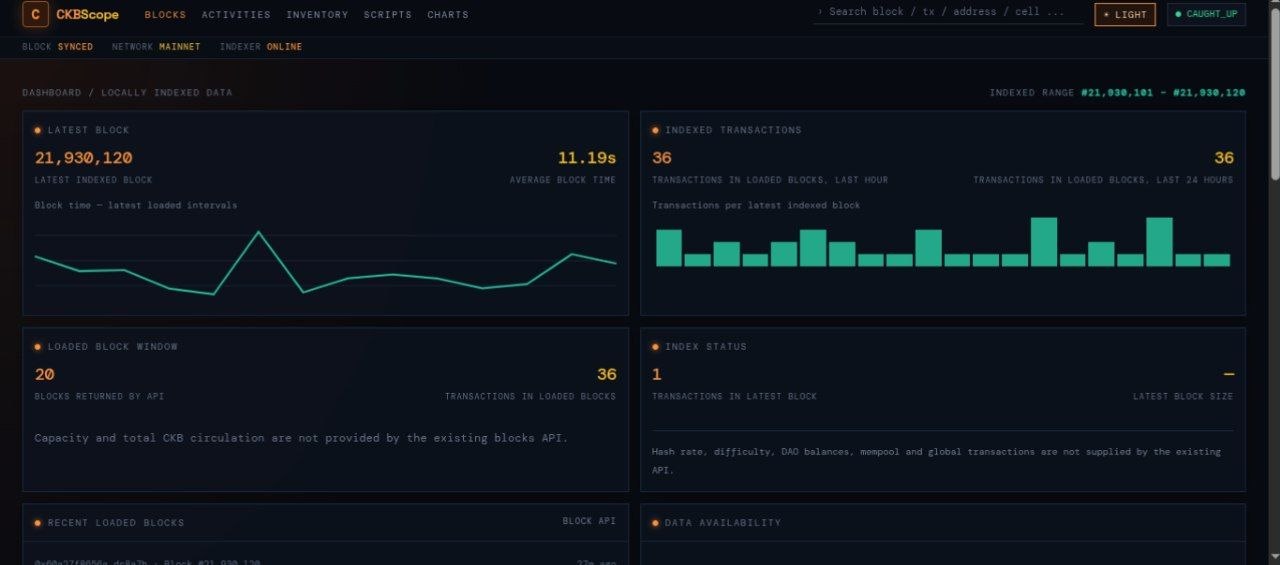Viewport: 1280px width, 565px height.
Task: Click the block search input field
Action: tap(948, 12)
